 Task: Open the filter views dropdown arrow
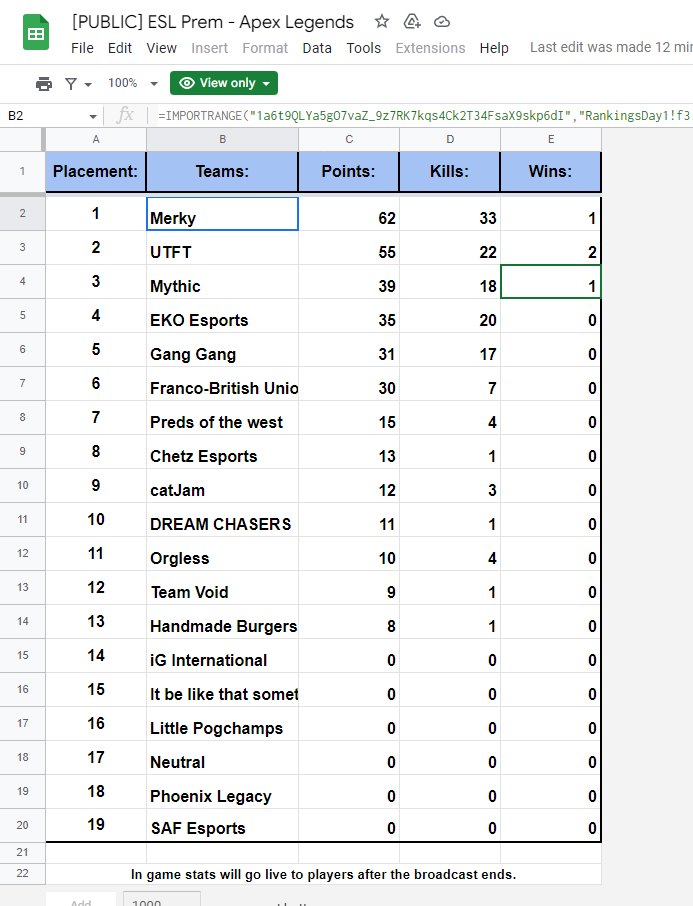coord(88,84)
